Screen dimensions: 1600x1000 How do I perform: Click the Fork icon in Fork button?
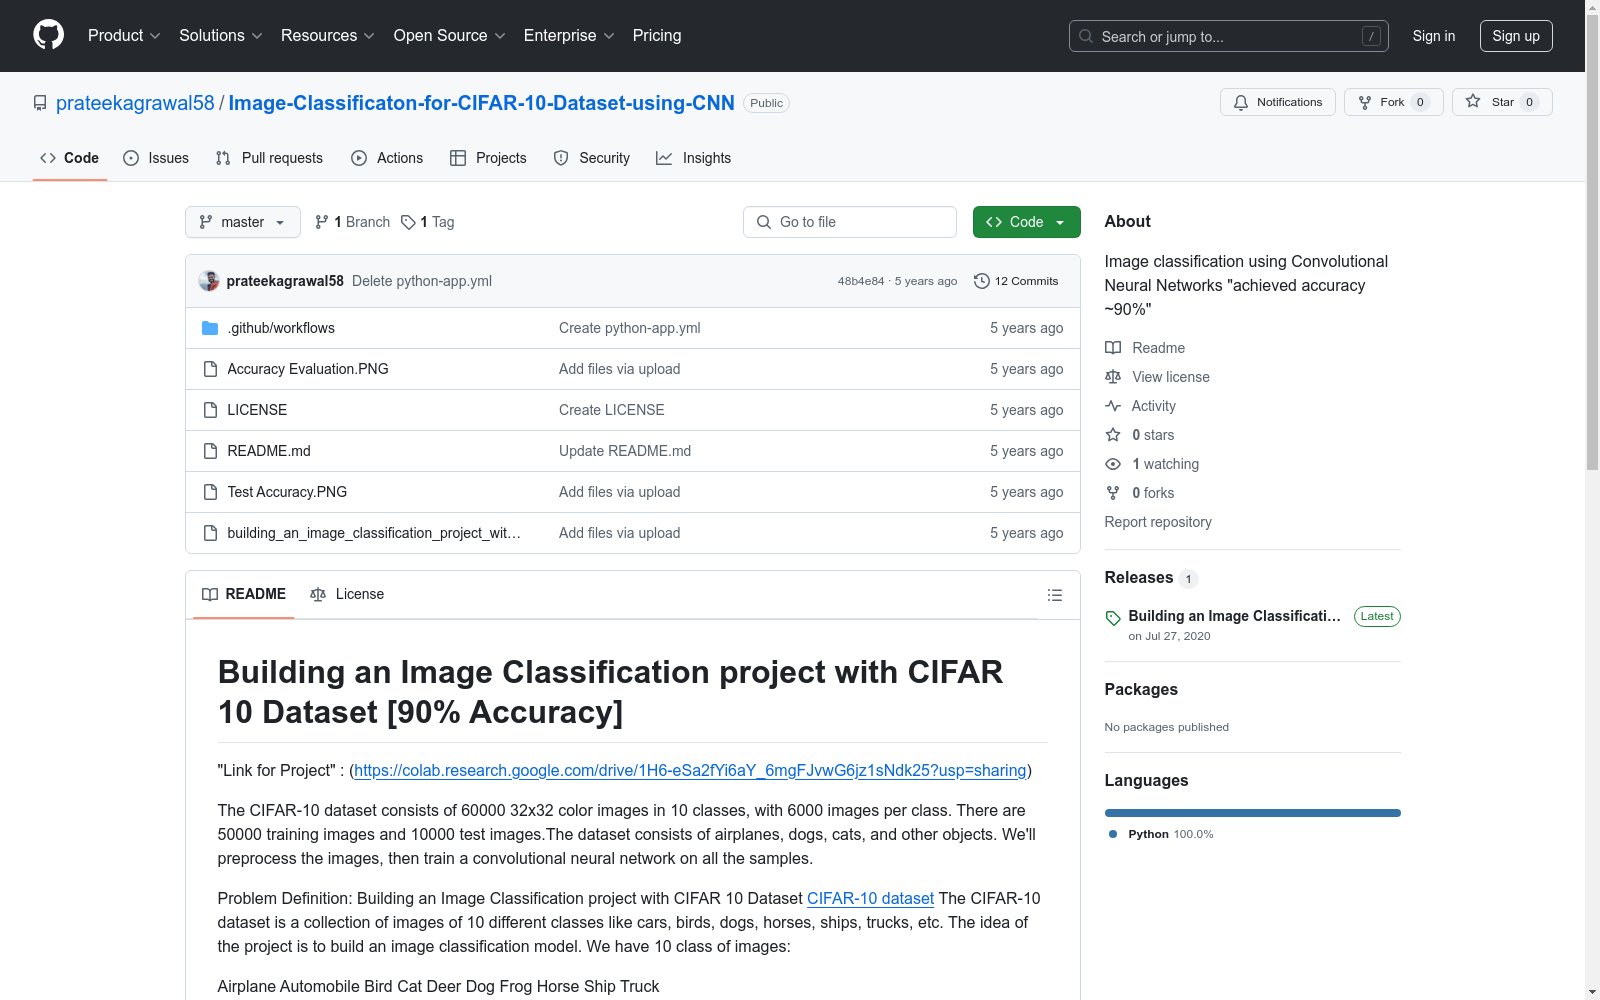[1365, 102]
